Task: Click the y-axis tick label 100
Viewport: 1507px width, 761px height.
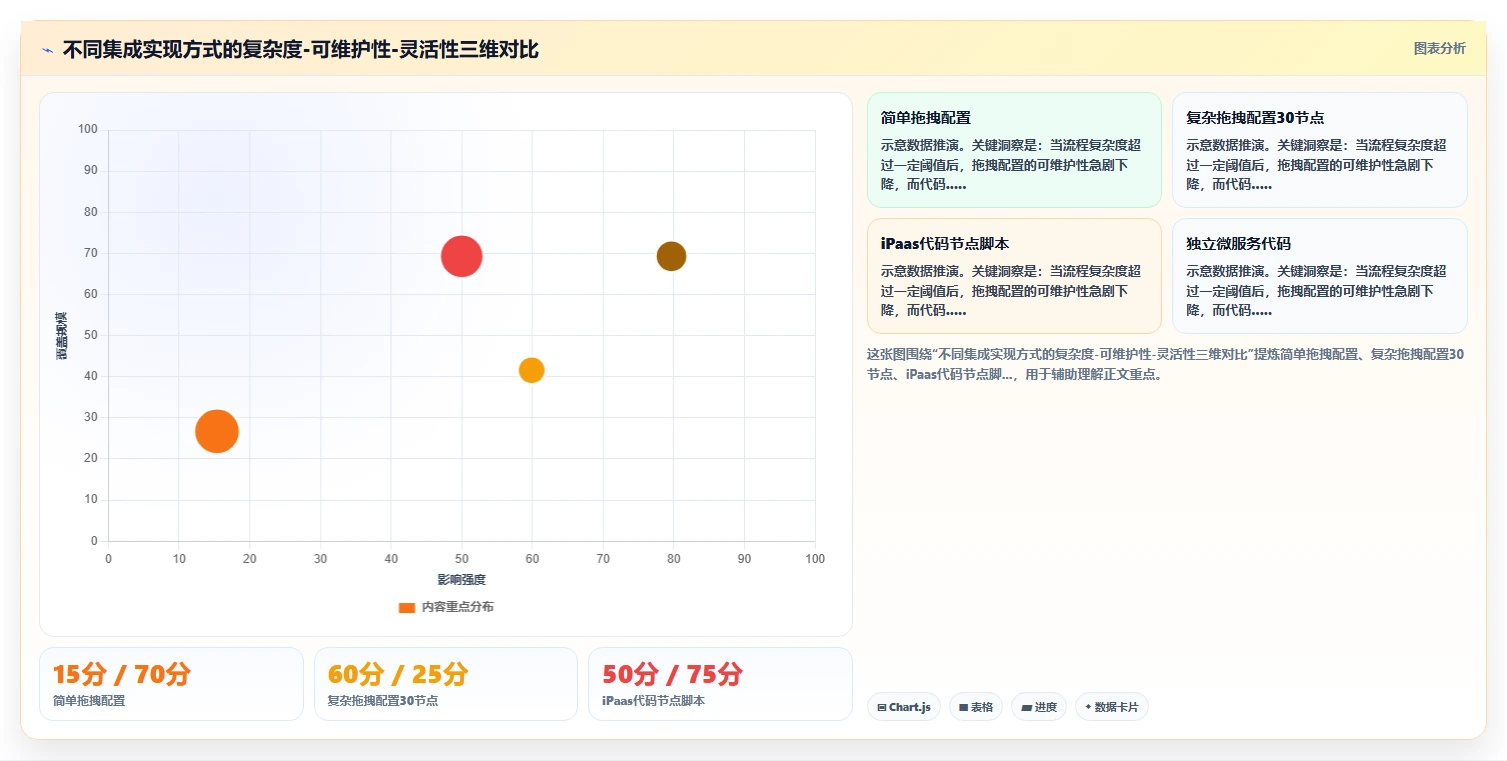Action: click(x=88, y=129)
